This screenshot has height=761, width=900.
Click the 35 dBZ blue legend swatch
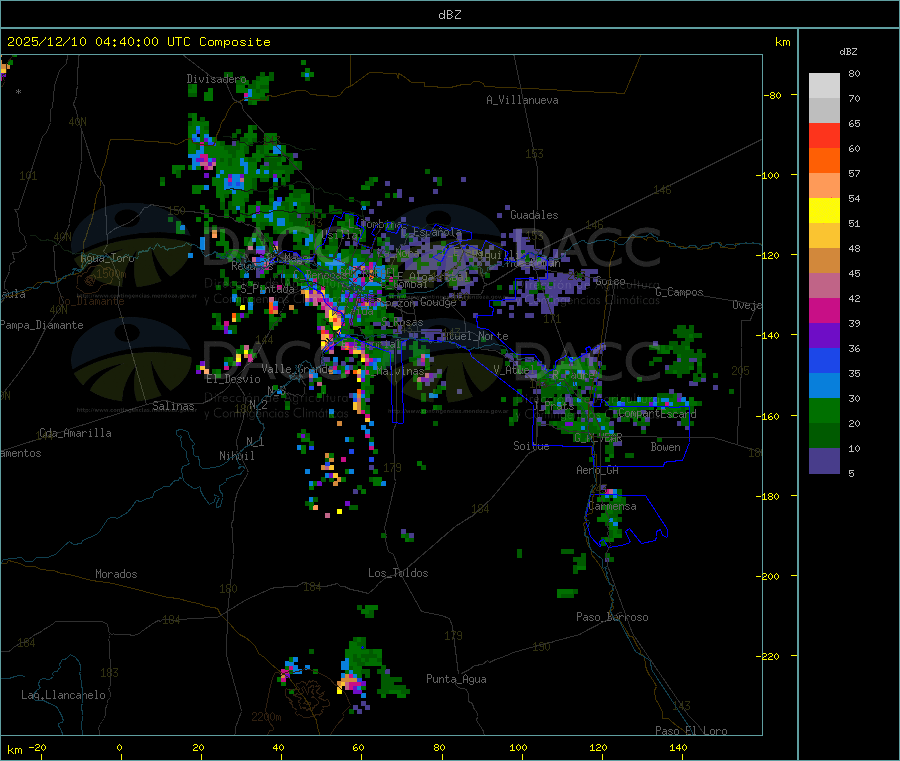824,386
